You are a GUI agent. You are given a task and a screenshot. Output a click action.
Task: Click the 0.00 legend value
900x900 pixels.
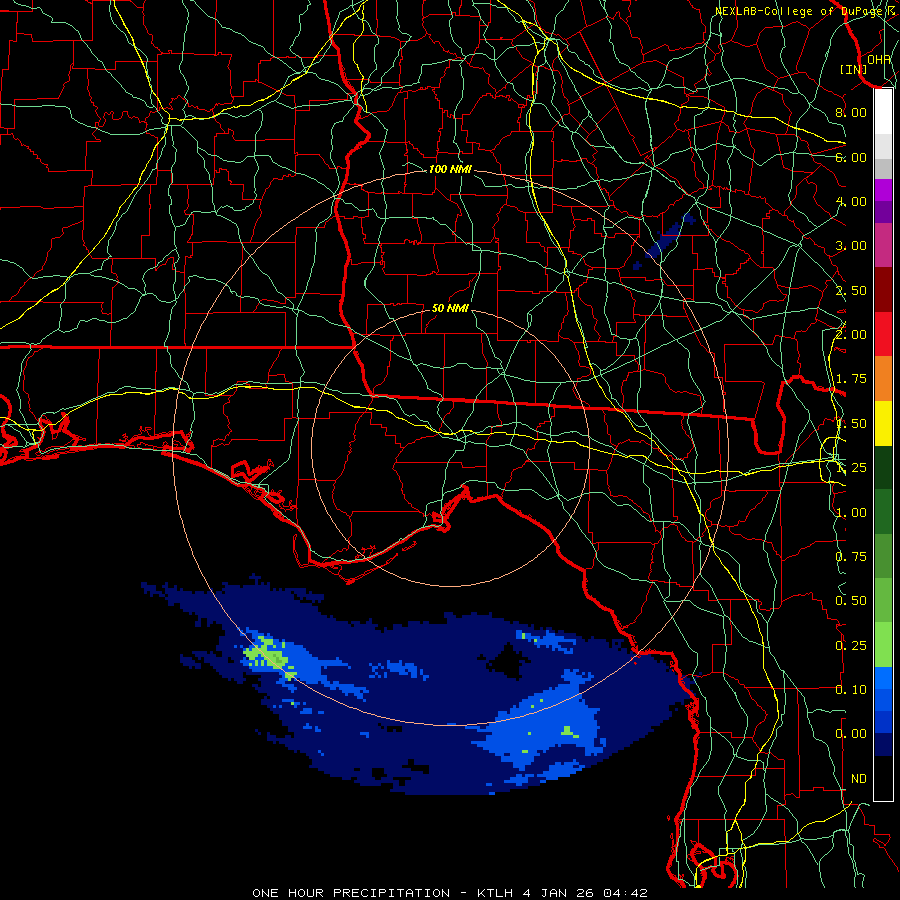click(x=851, y=734)
